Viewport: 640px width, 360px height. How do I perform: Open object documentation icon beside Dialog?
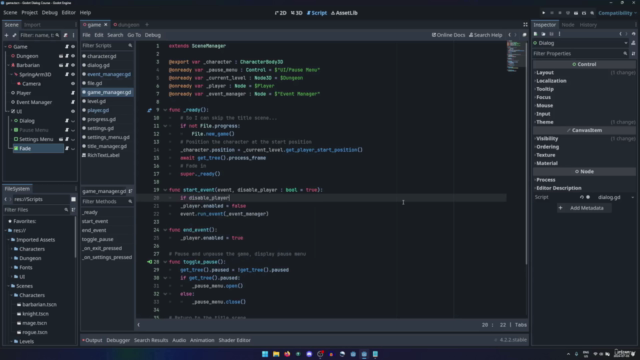tap(633, 43)
